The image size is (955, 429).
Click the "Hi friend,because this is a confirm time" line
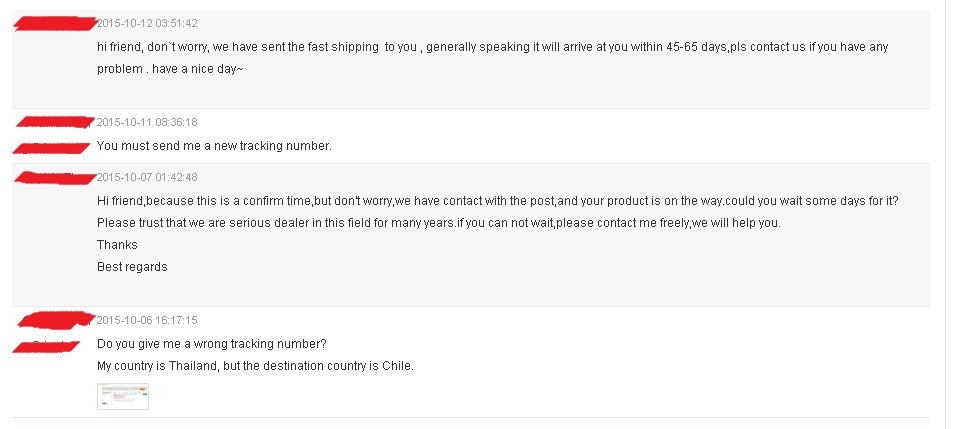[497, 201]
